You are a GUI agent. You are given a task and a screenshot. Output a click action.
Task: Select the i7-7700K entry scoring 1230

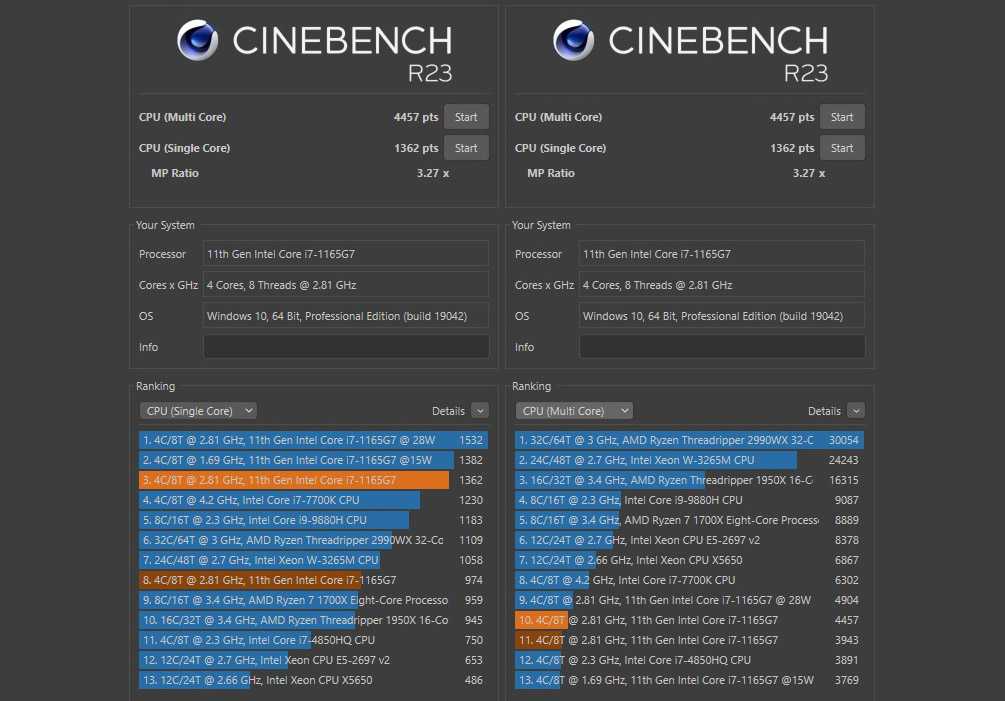pyautogui.click(x=312, y=500)
